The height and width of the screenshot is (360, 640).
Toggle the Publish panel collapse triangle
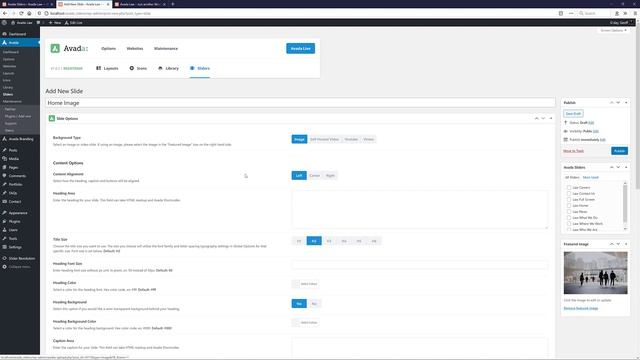(626, 103)
